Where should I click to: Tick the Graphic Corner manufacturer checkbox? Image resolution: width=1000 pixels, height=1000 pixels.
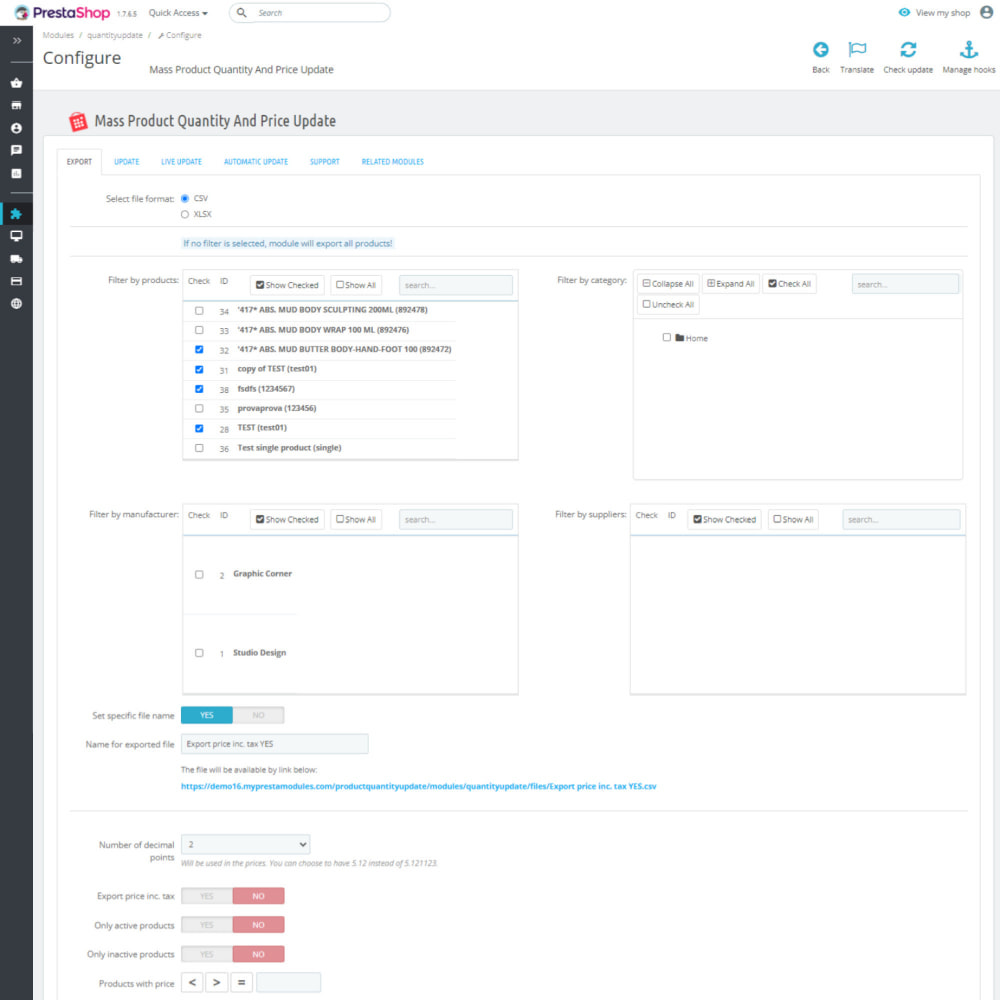[199, 575]
